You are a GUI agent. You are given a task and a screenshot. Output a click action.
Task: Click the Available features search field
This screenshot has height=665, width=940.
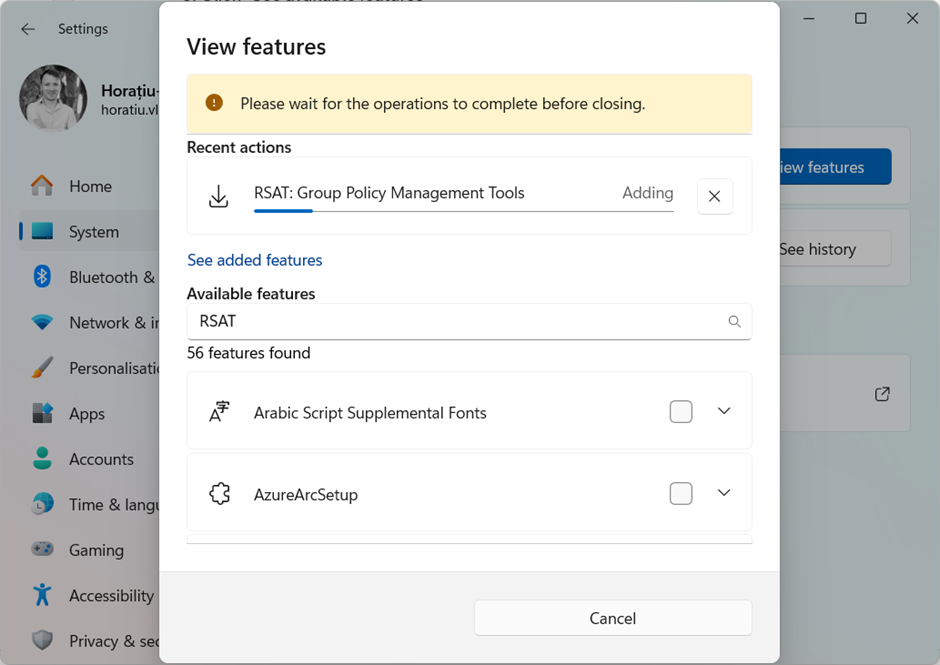(455, 322)
